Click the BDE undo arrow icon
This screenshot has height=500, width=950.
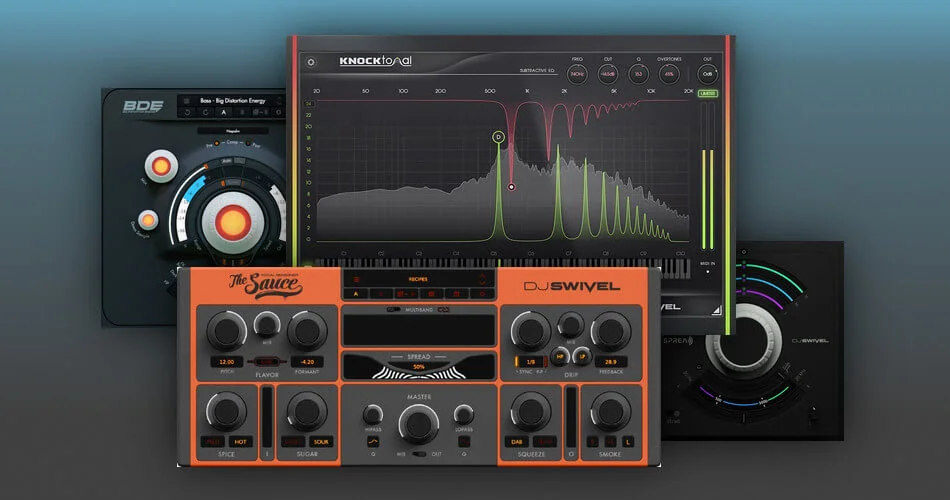click(x=188, y=113)
